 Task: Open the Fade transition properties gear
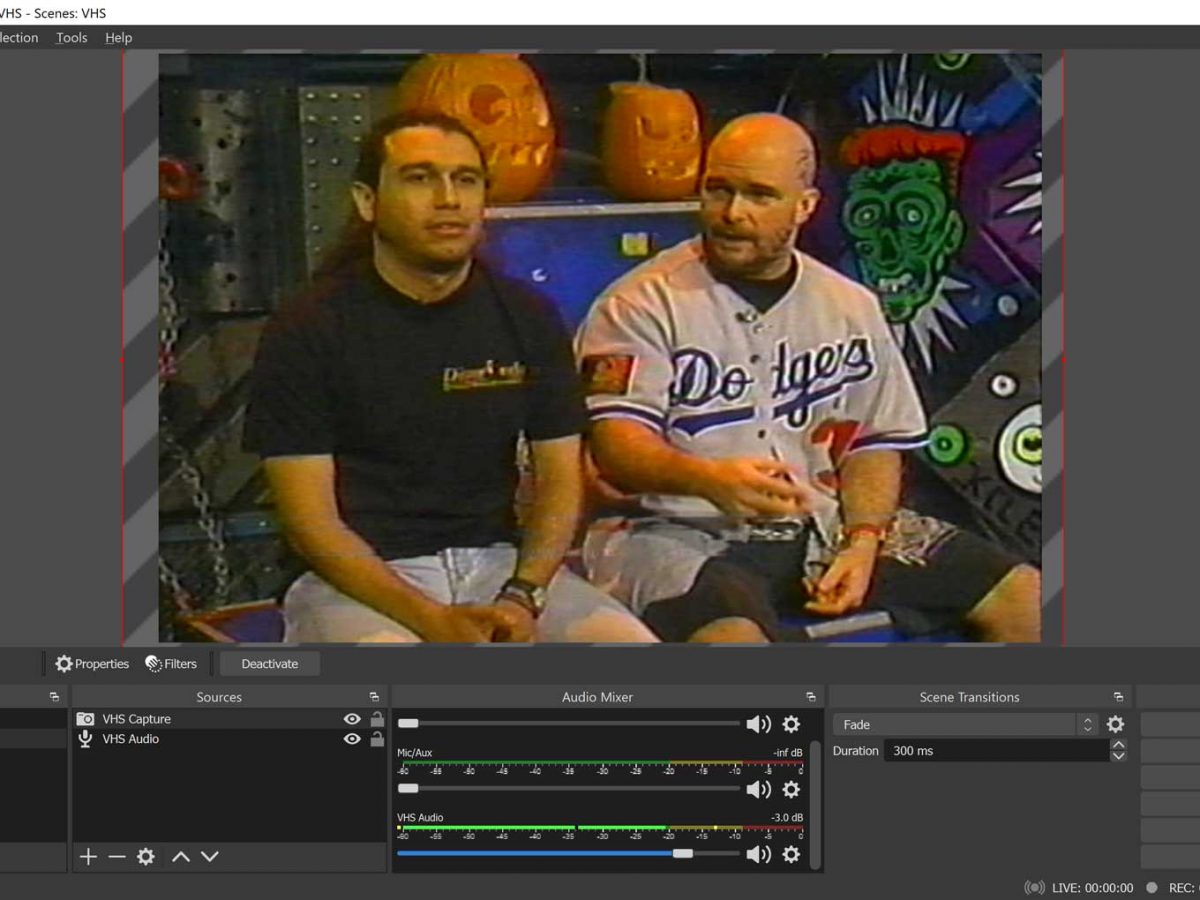click(x=1115, y=725)
